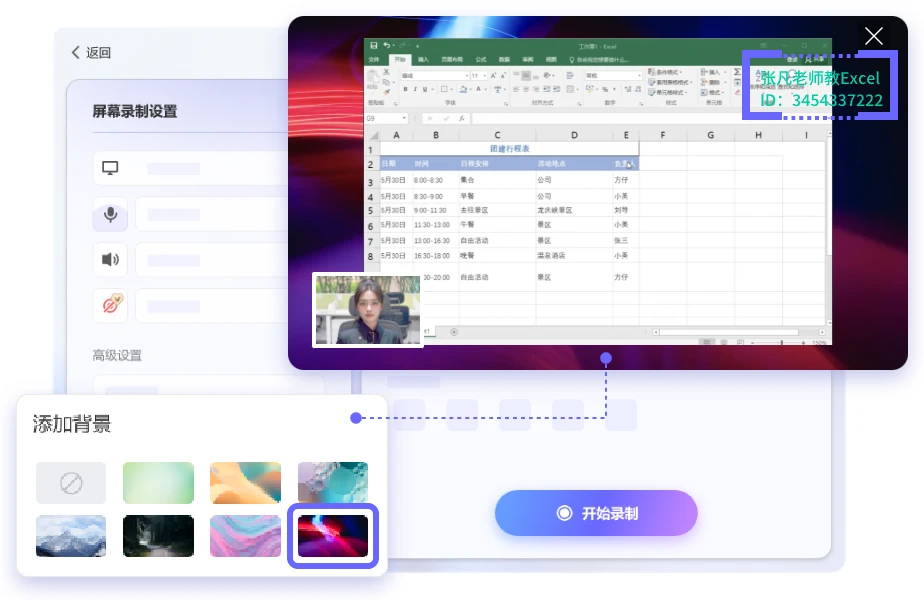Select the red-blue neon background thumbnail

point(332,536)
